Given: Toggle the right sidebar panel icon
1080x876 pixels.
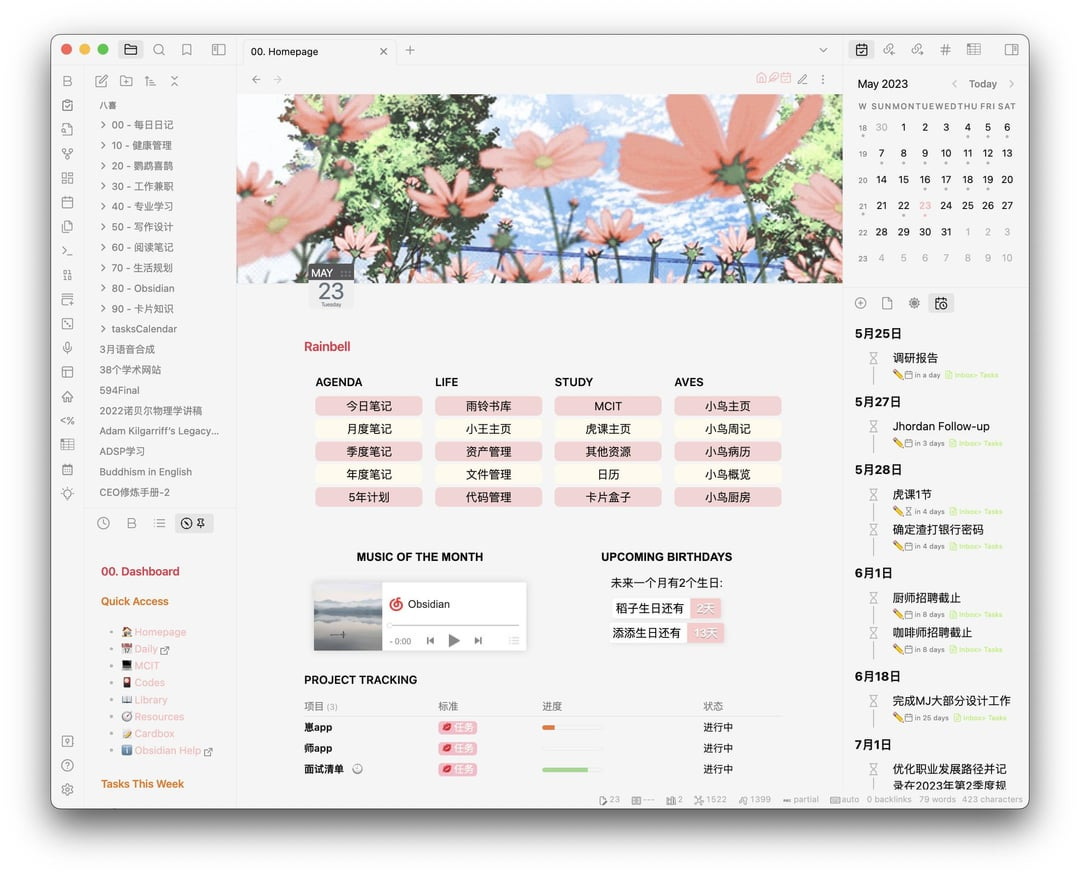Looking at the screenshot, I should point(1011,50).
